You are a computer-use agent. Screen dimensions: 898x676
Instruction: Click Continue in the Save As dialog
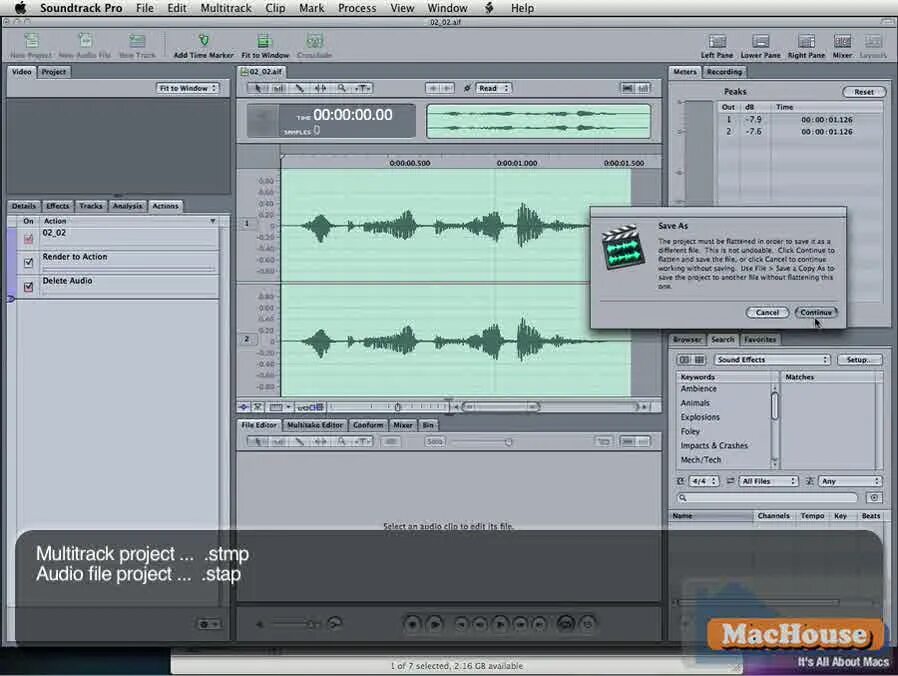(x=816, y=313)
